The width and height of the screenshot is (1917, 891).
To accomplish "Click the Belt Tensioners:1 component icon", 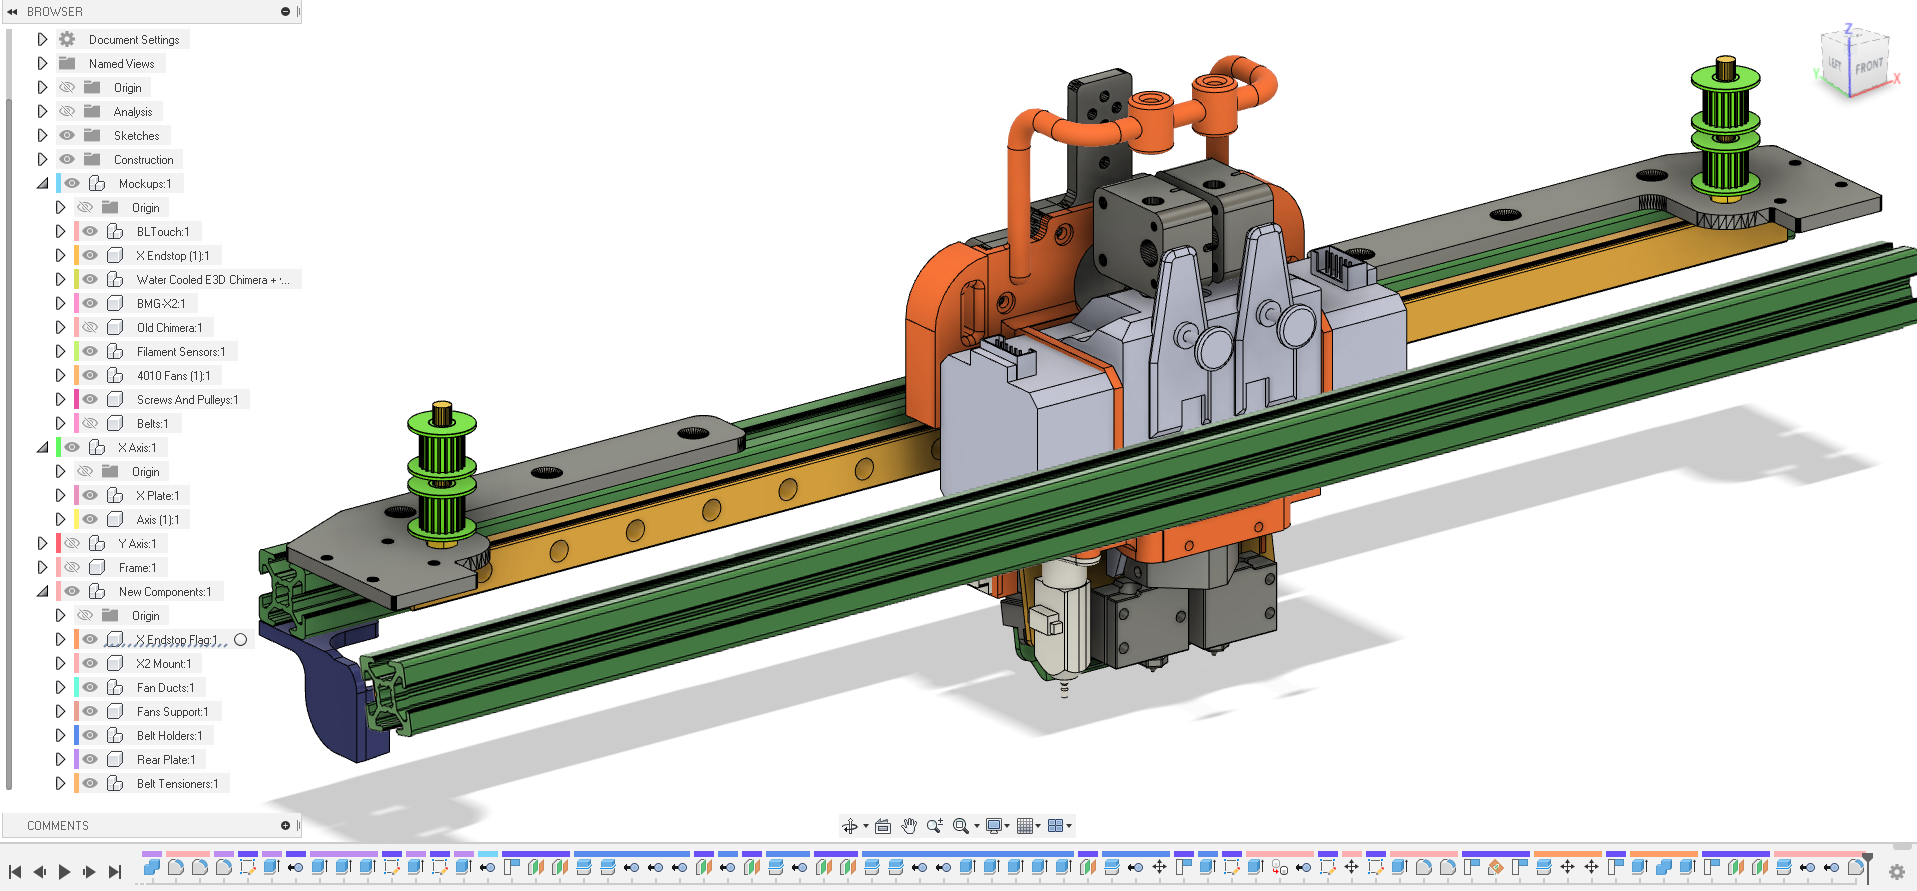I will click(115, 784).
